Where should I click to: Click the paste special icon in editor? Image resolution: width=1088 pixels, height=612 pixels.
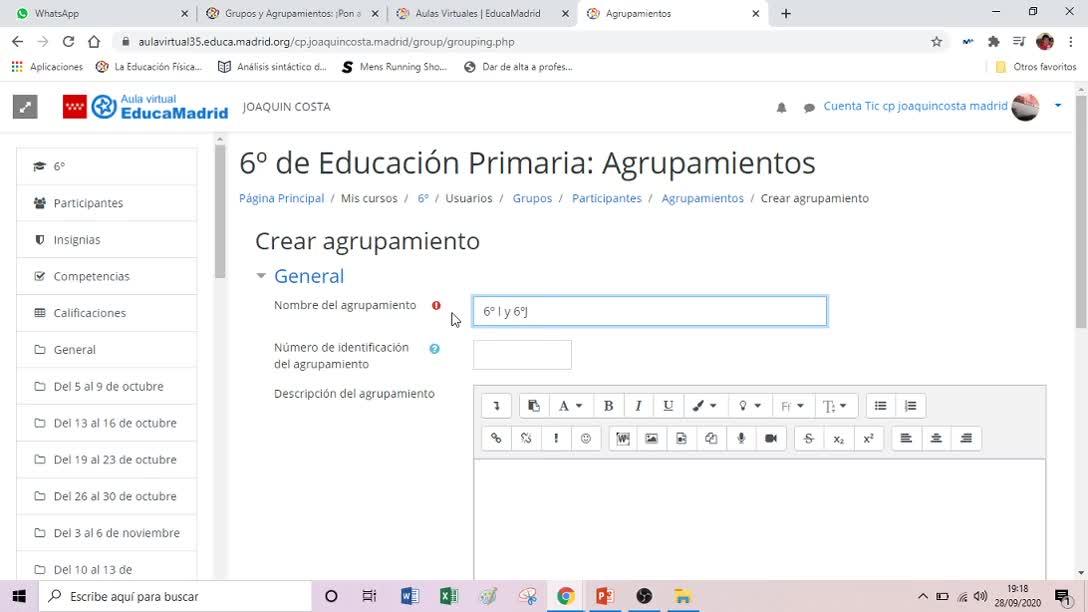[x=534, y=406]
